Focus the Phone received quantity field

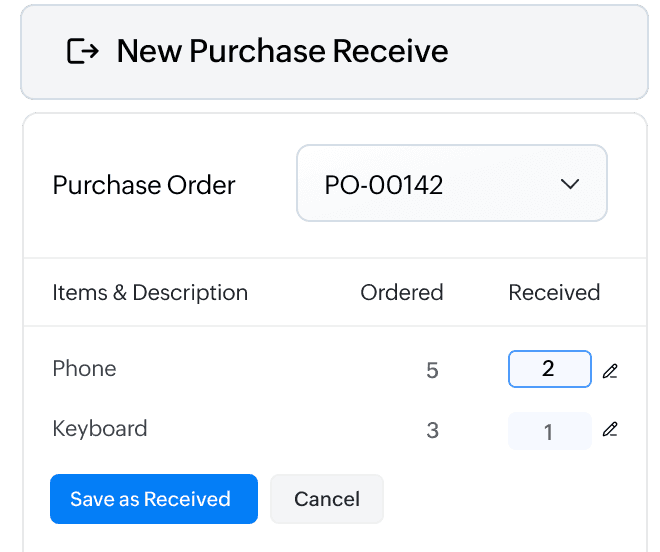click(549, 369)
